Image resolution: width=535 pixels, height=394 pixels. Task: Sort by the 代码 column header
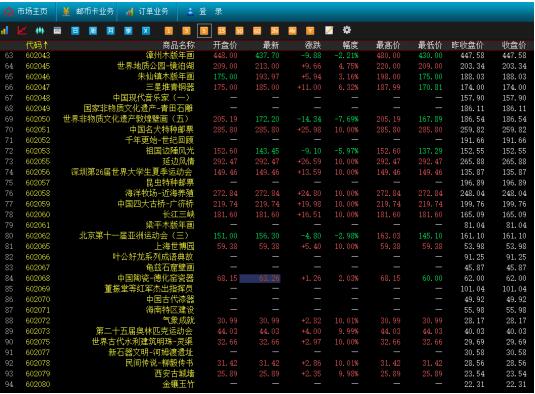point(37,45)
